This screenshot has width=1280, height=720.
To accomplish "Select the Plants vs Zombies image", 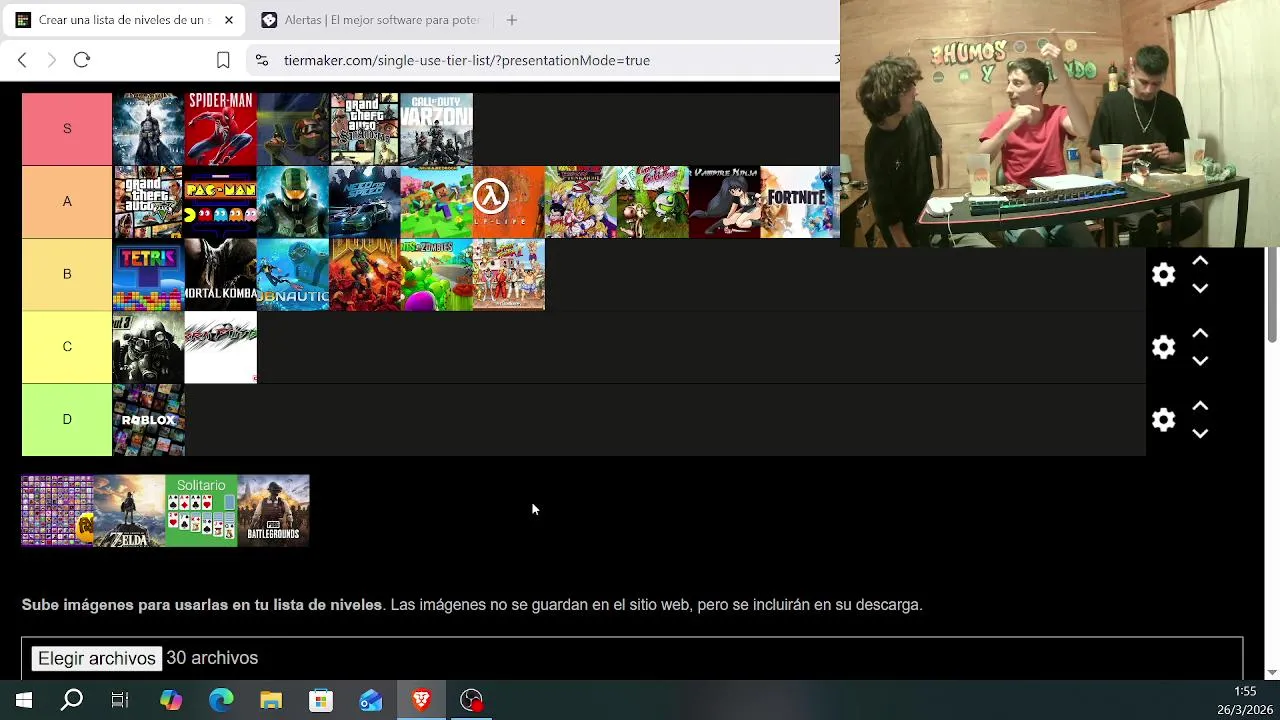I will click(x=437, y=274).
